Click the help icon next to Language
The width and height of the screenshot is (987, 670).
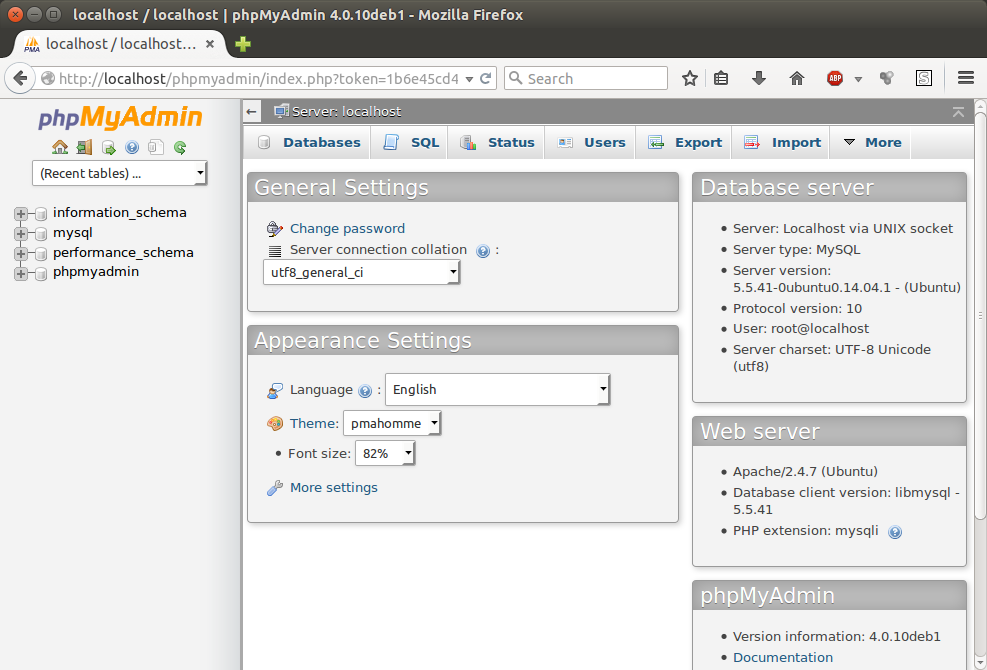365,391
